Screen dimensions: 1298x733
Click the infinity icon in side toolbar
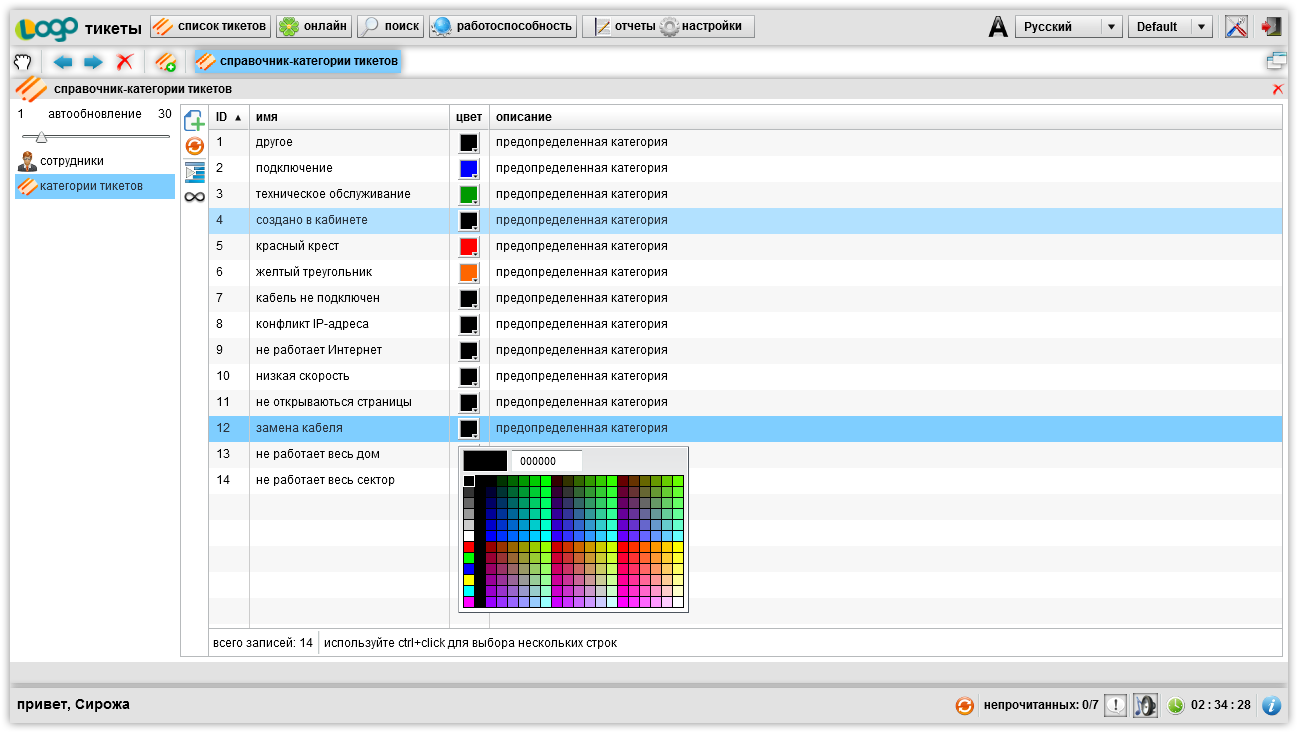coord(194,197)
